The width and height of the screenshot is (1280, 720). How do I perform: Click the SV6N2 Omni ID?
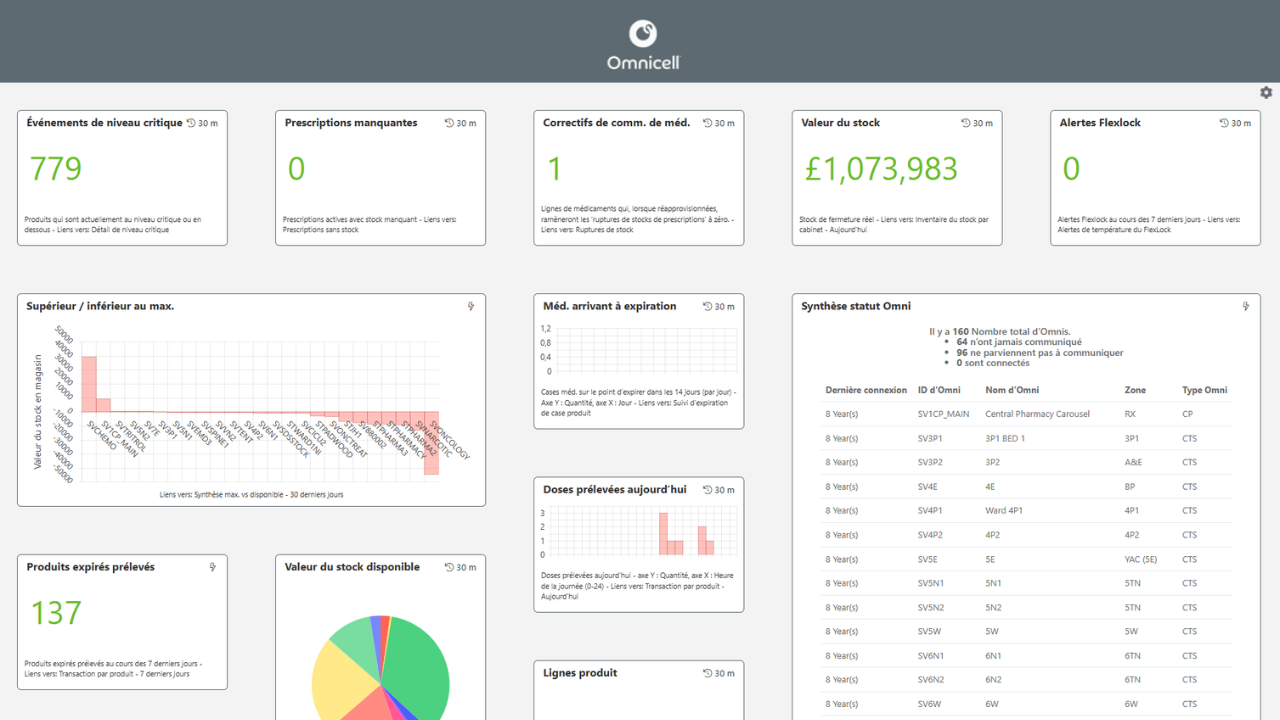click(931, 679)
